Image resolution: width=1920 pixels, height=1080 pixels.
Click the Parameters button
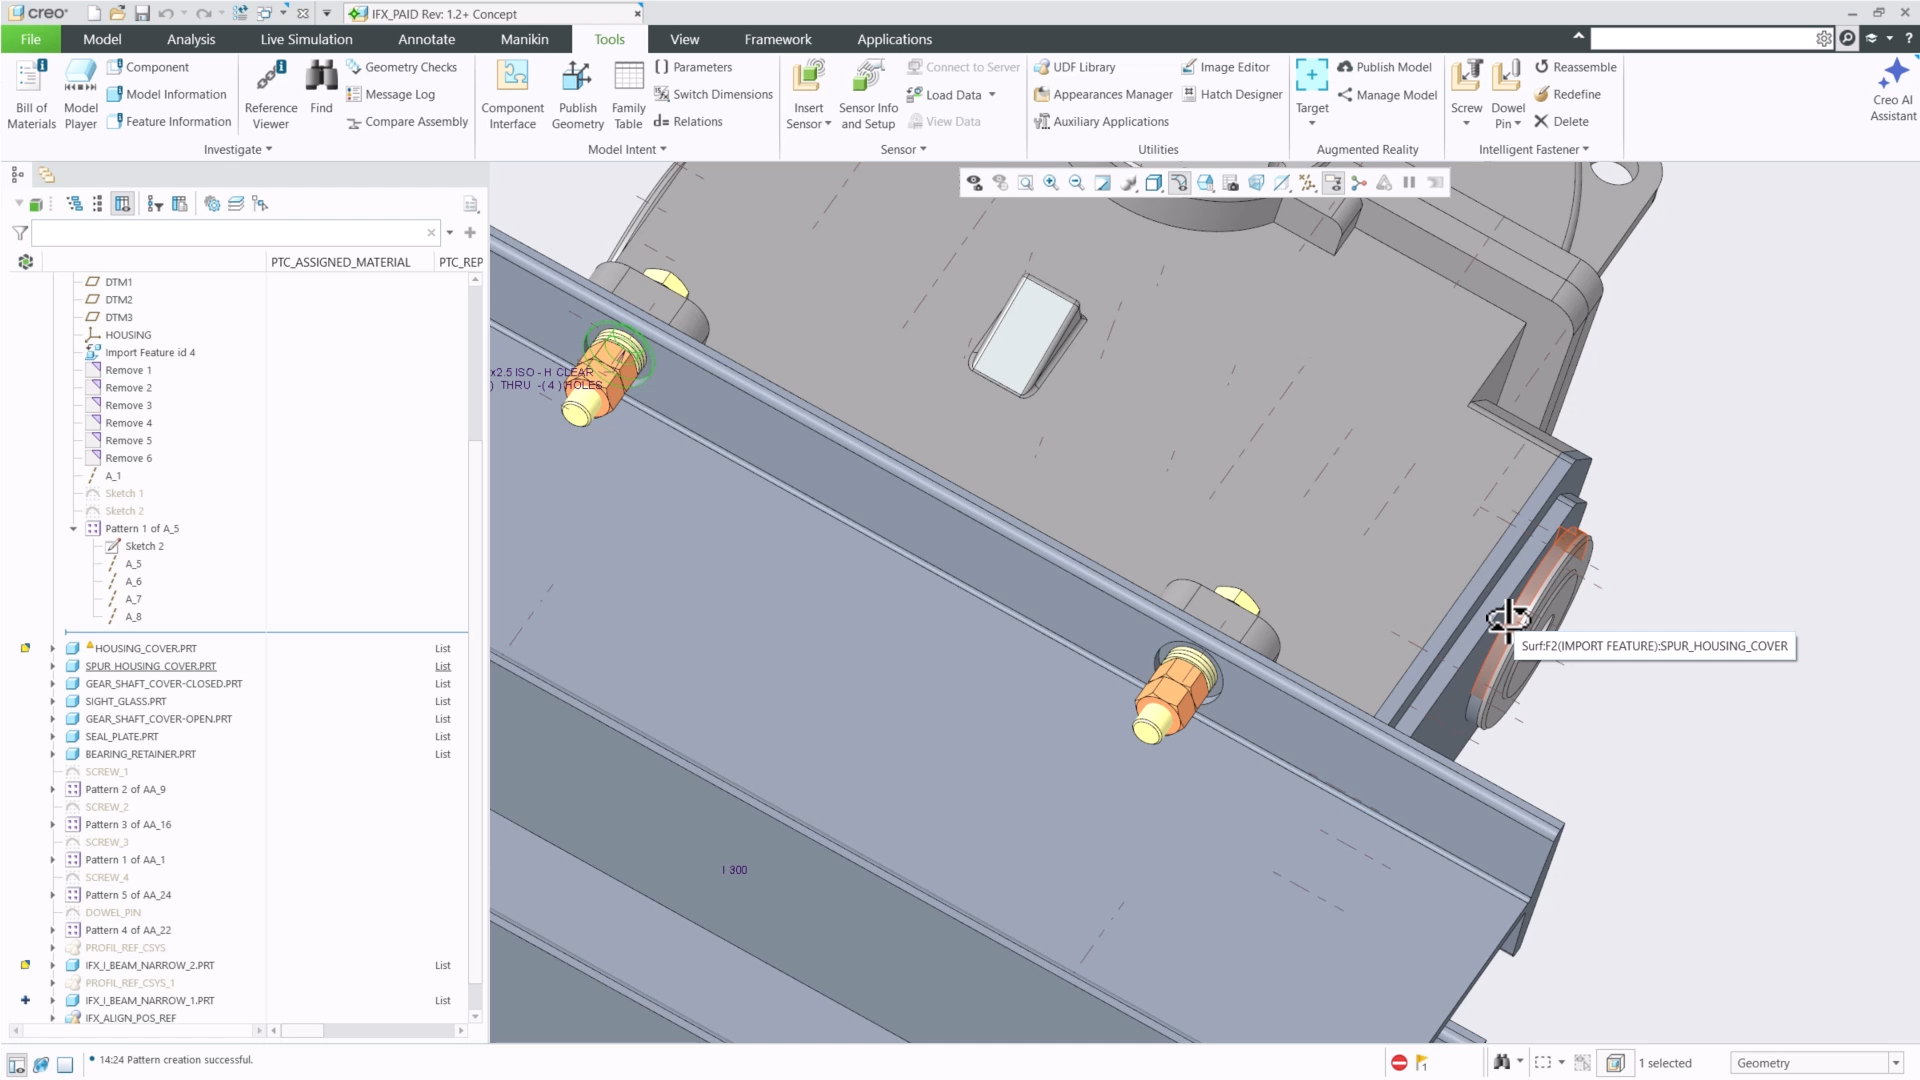coord(693,67)
